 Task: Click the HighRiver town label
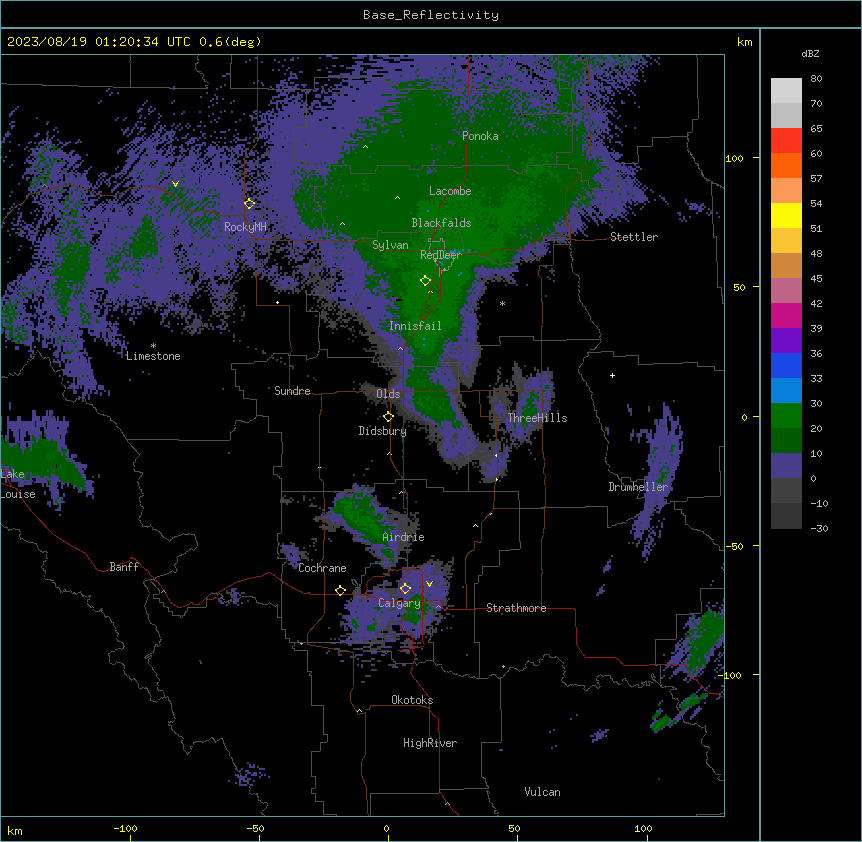pos(430,743)
